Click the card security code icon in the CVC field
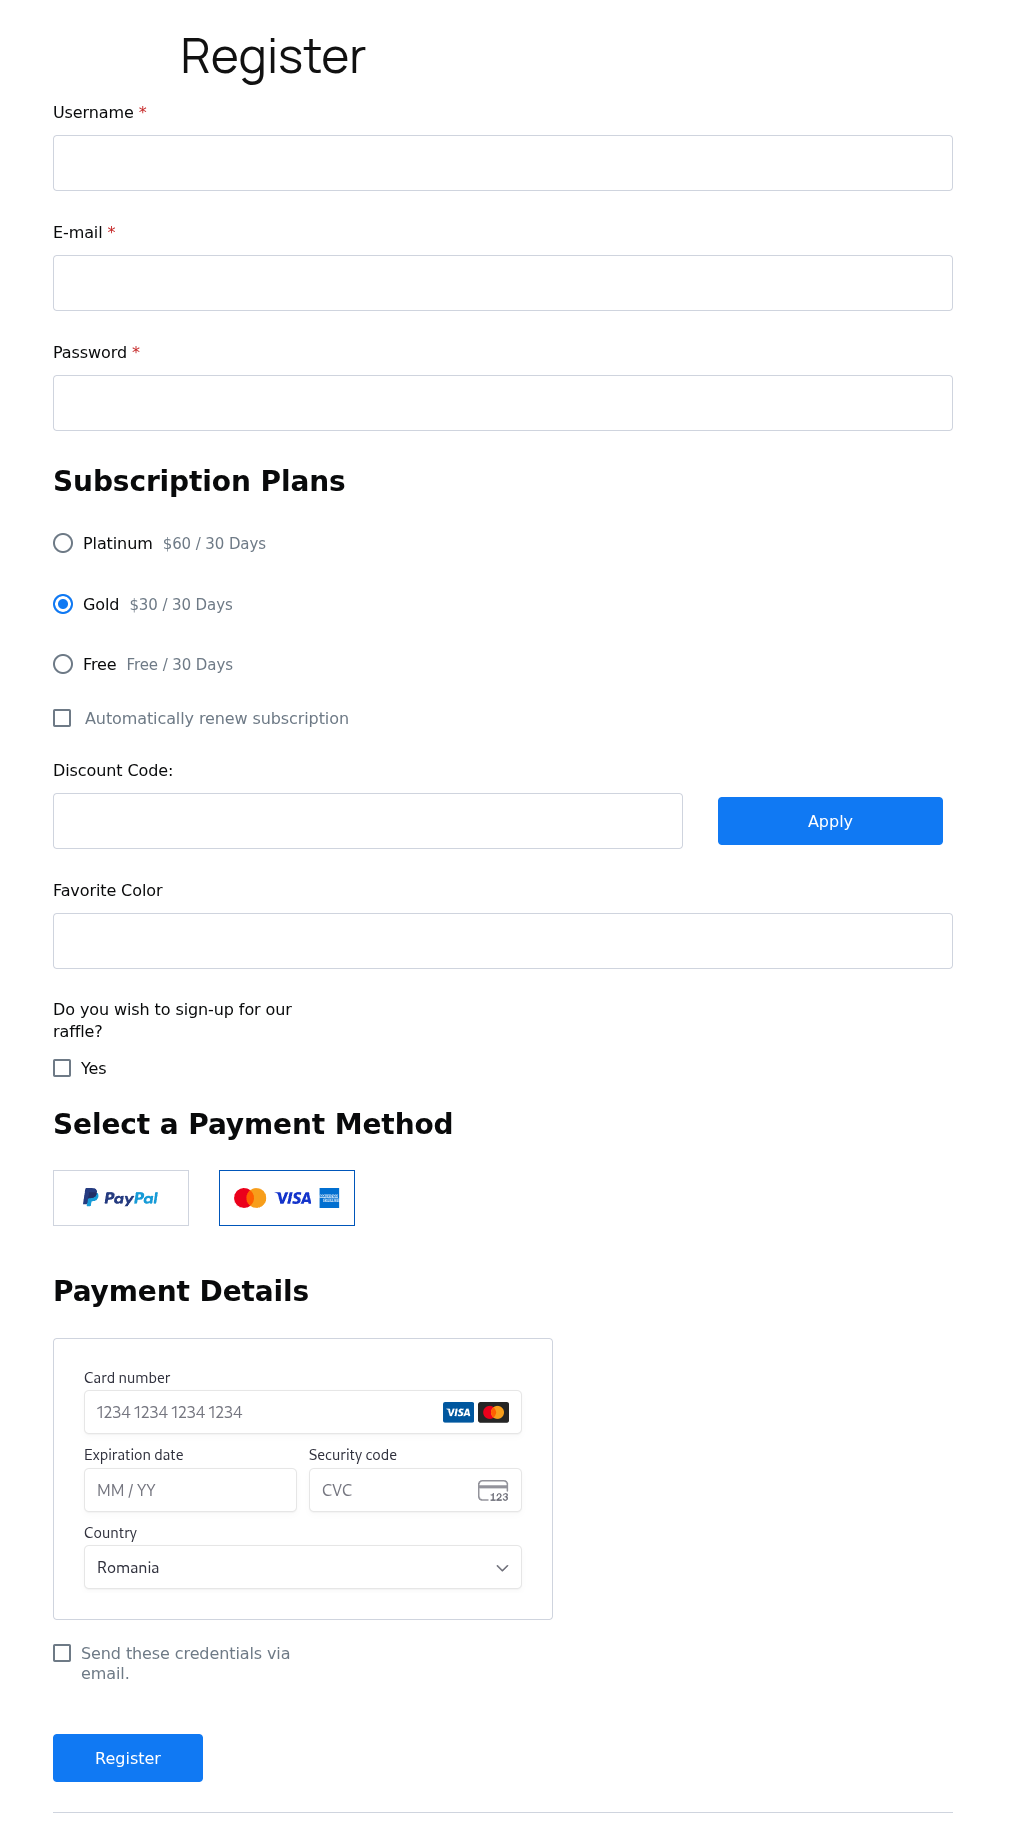Image resolution: width=1015 pixels, height=1847 pixels. point(493,1490)
